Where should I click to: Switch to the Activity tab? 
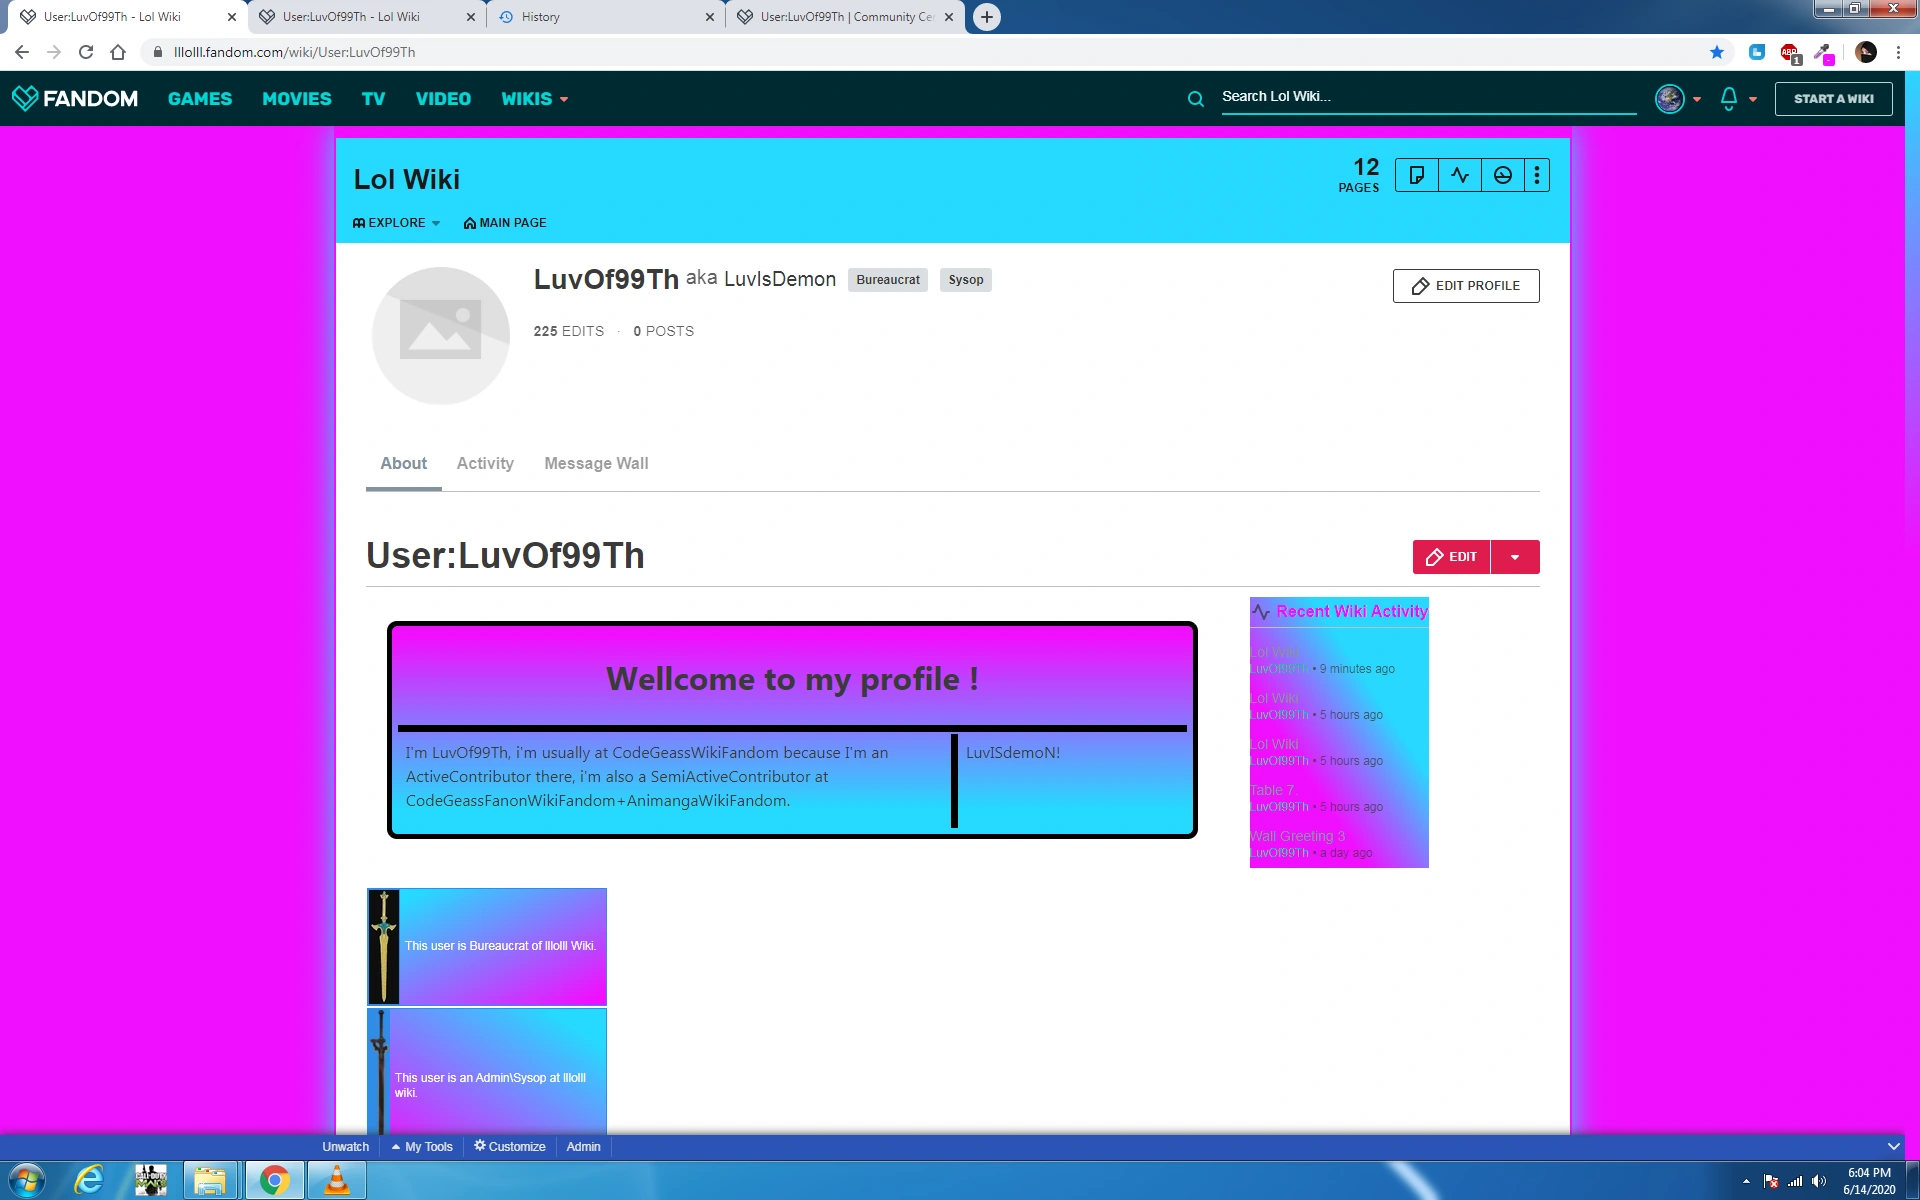click(485, 463)
